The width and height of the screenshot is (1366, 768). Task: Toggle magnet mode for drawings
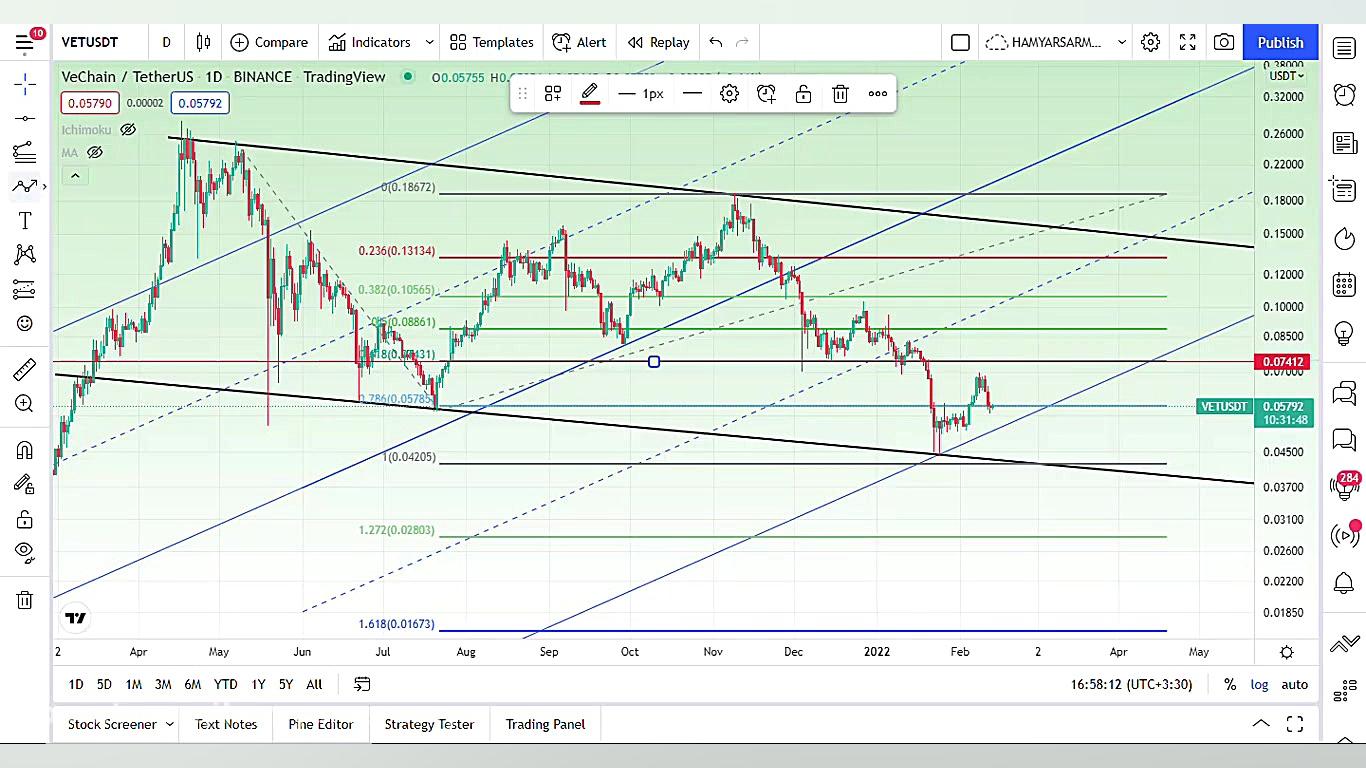click(x=25, y=450)
